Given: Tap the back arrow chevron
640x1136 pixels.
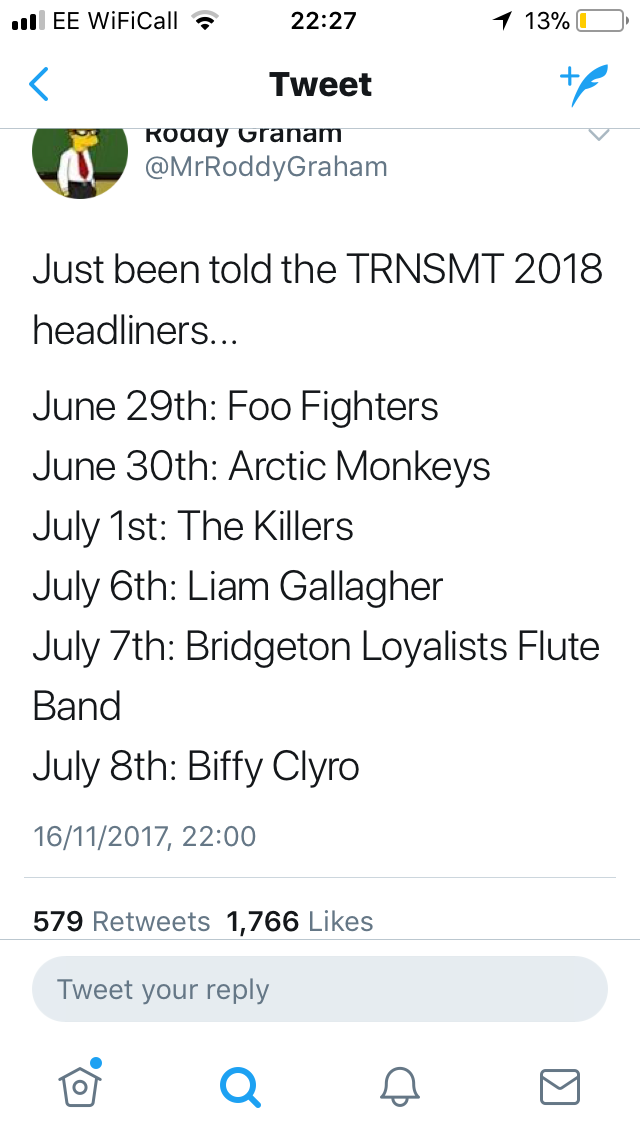Looking at the screenshot, I should pyautogui.click(x=39, y=84).
